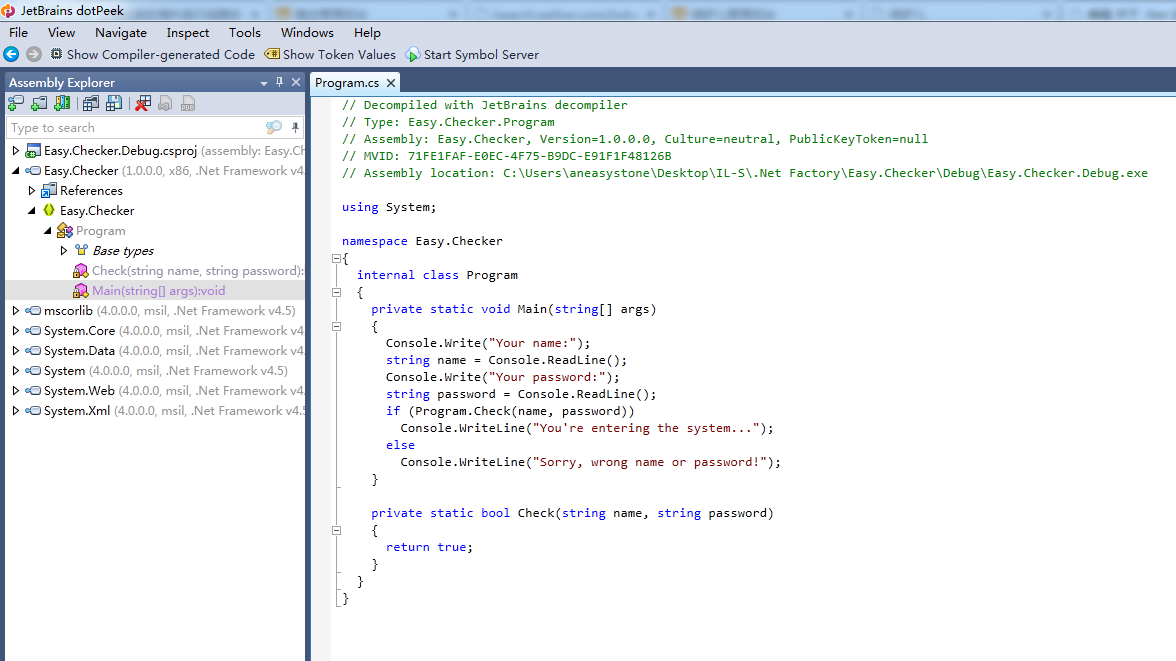Open the View menu

point(62,32)
